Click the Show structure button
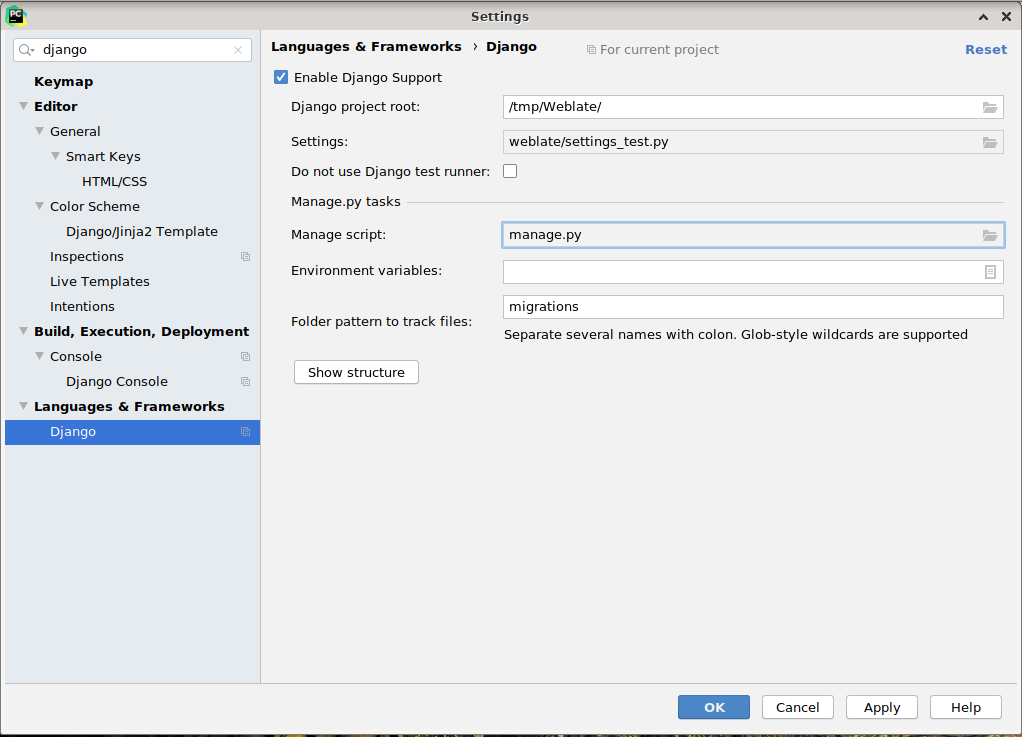This screenshot has width=1022, height=737. pos(356,371)
